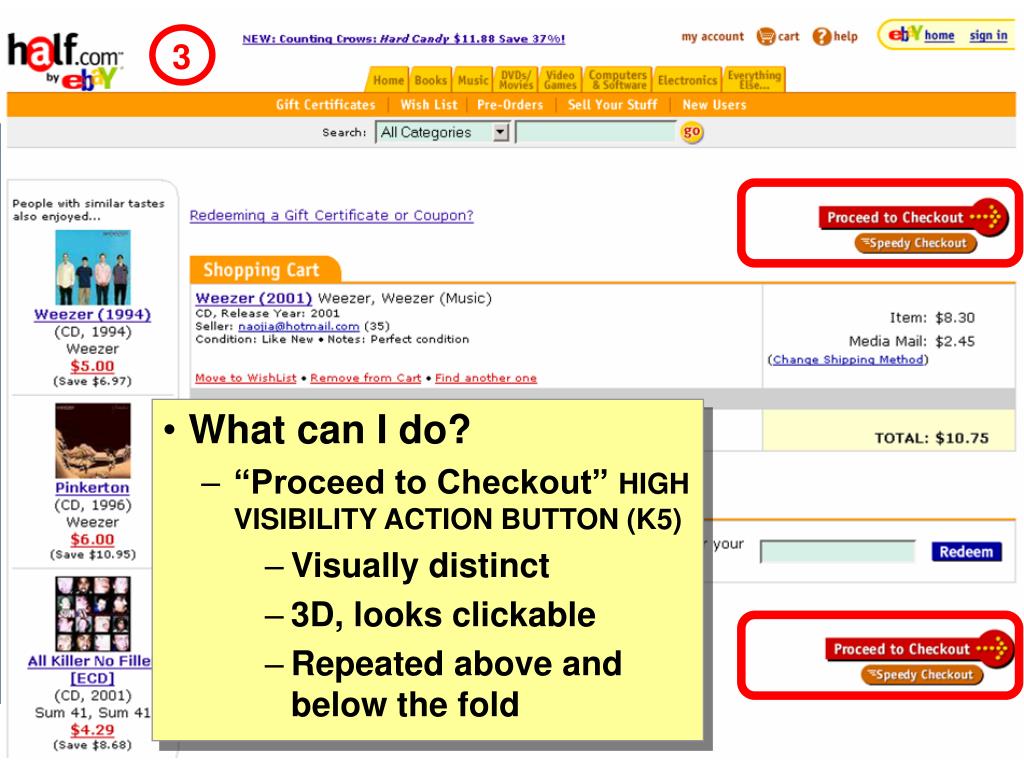Click the round go search button
The width and height of the screenshot is (1024, 768).
pyautogui.click(x=692, y=133)
